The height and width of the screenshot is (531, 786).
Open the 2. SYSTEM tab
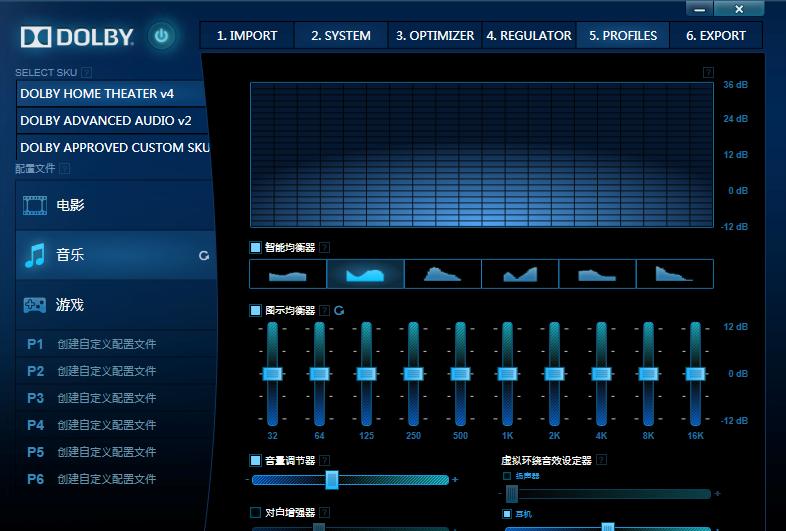[x=341, y=36]
